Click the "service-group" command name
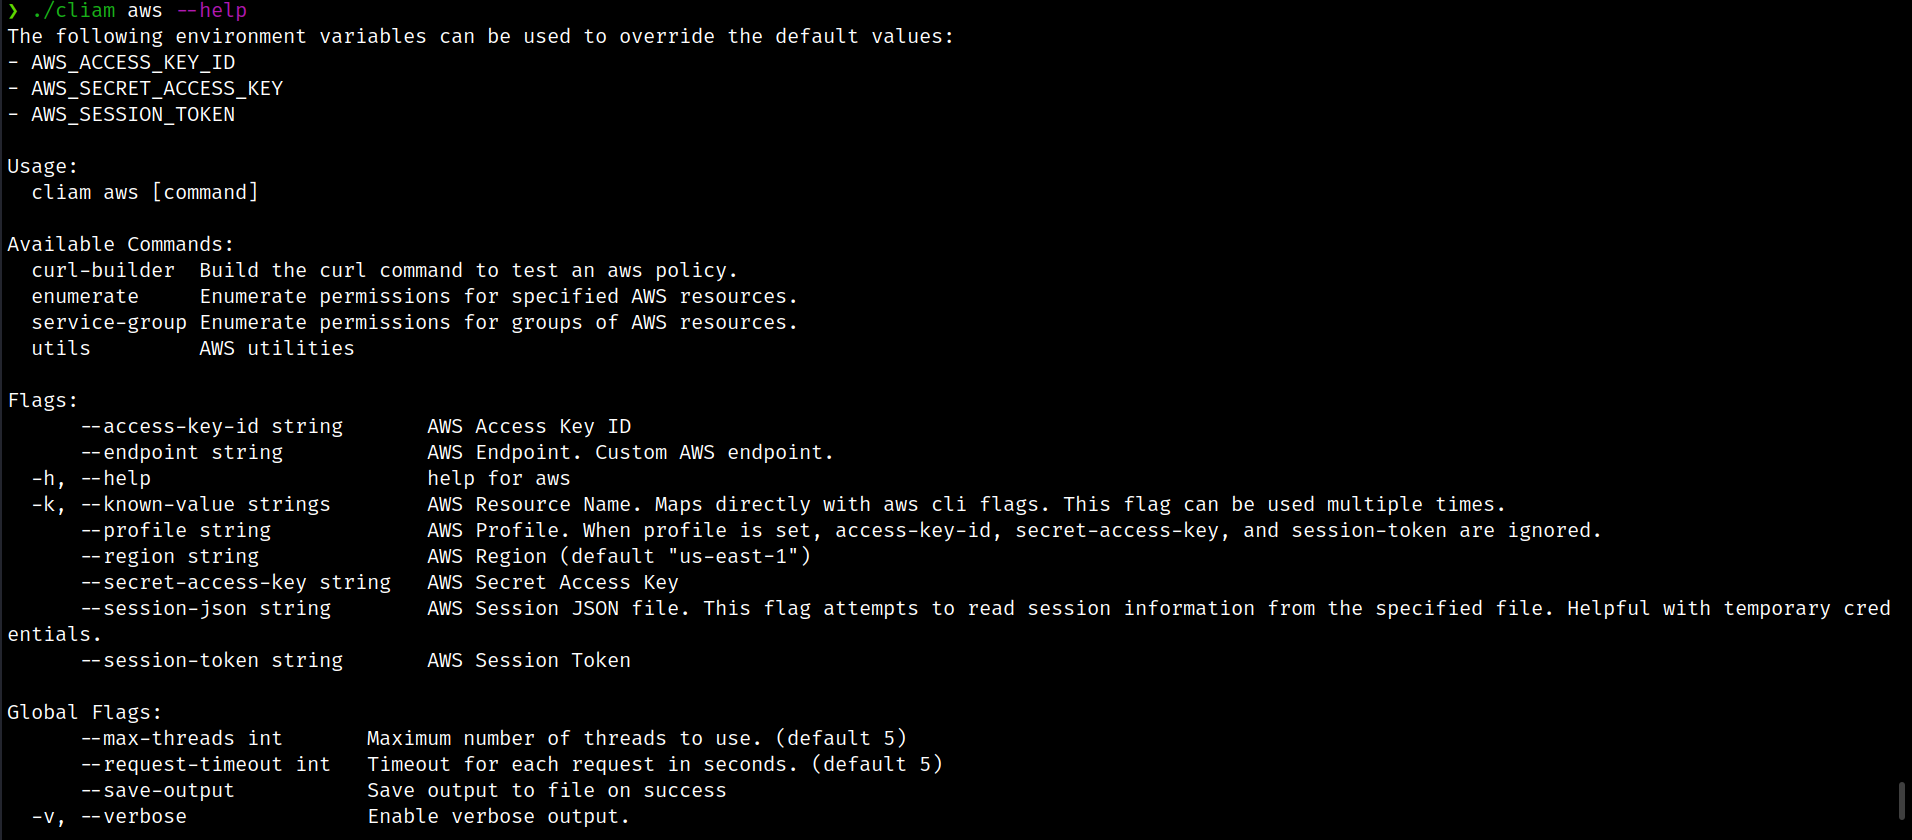This screenshot has height=840, width=1912. (x=109, y=323)
